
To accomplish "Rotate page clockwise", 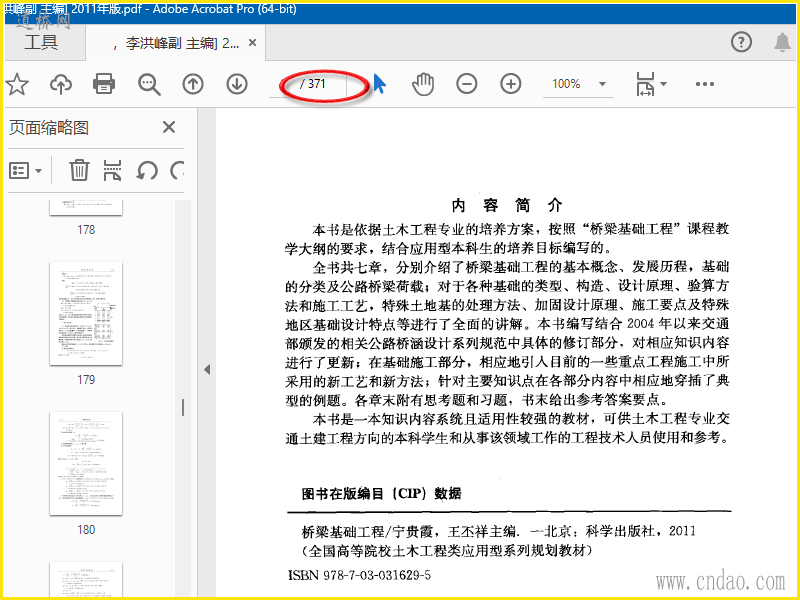I will tap(177, 170).
